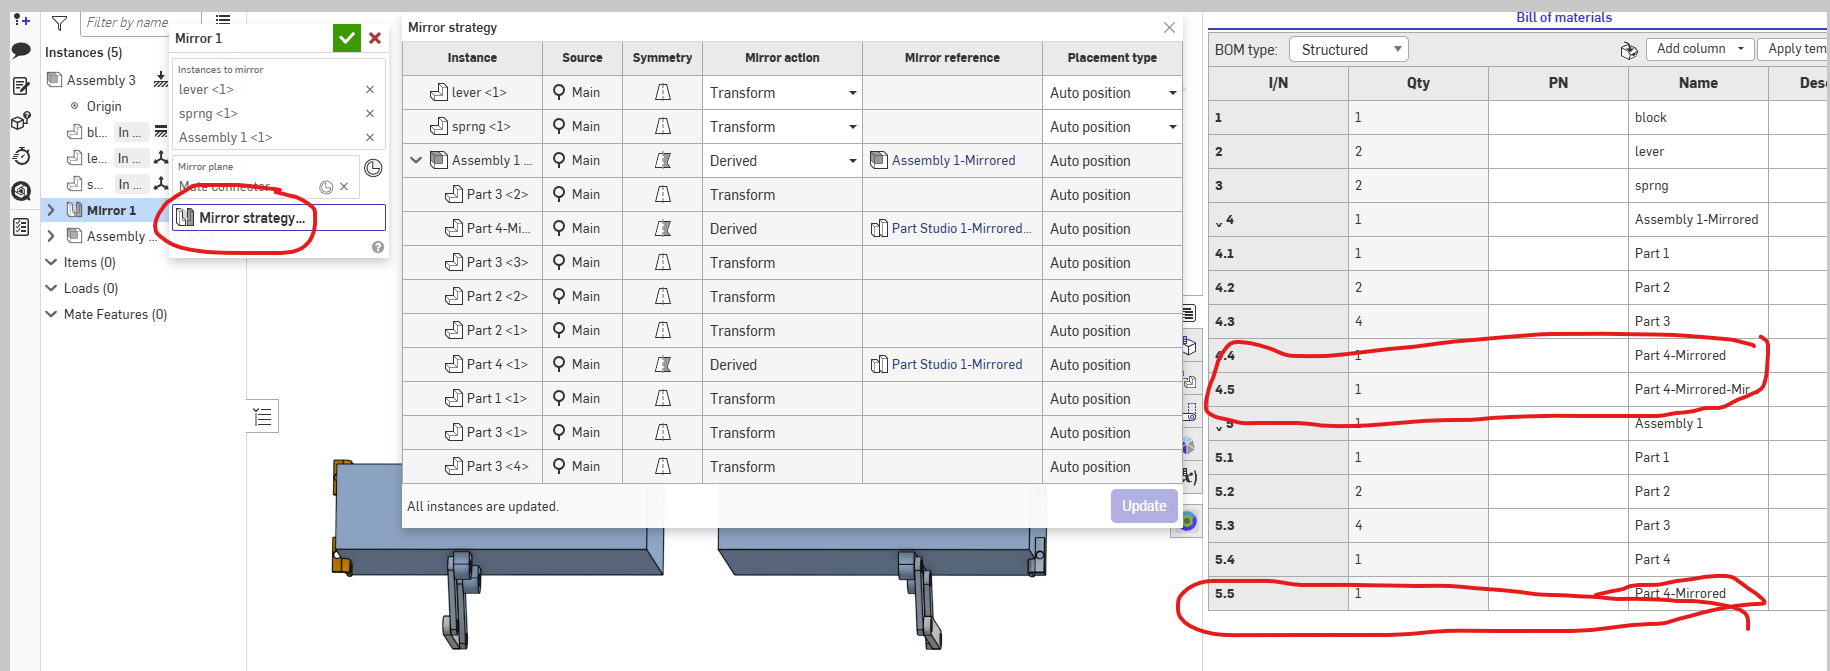
Task: Open the exploded view list icon below tree
Action: (x=262, y=416)
